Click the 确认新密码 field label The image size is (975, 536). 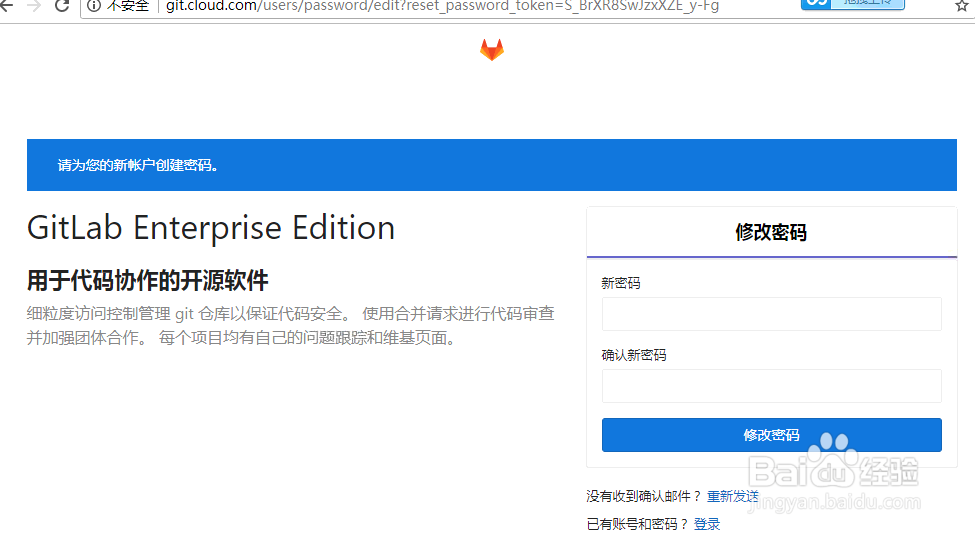point(634,355)
